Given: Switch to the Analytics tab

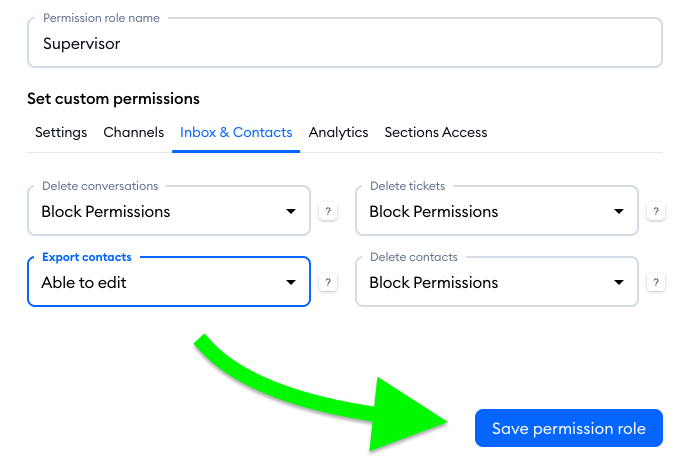Looking at the screenshot, I should point(338,132).
